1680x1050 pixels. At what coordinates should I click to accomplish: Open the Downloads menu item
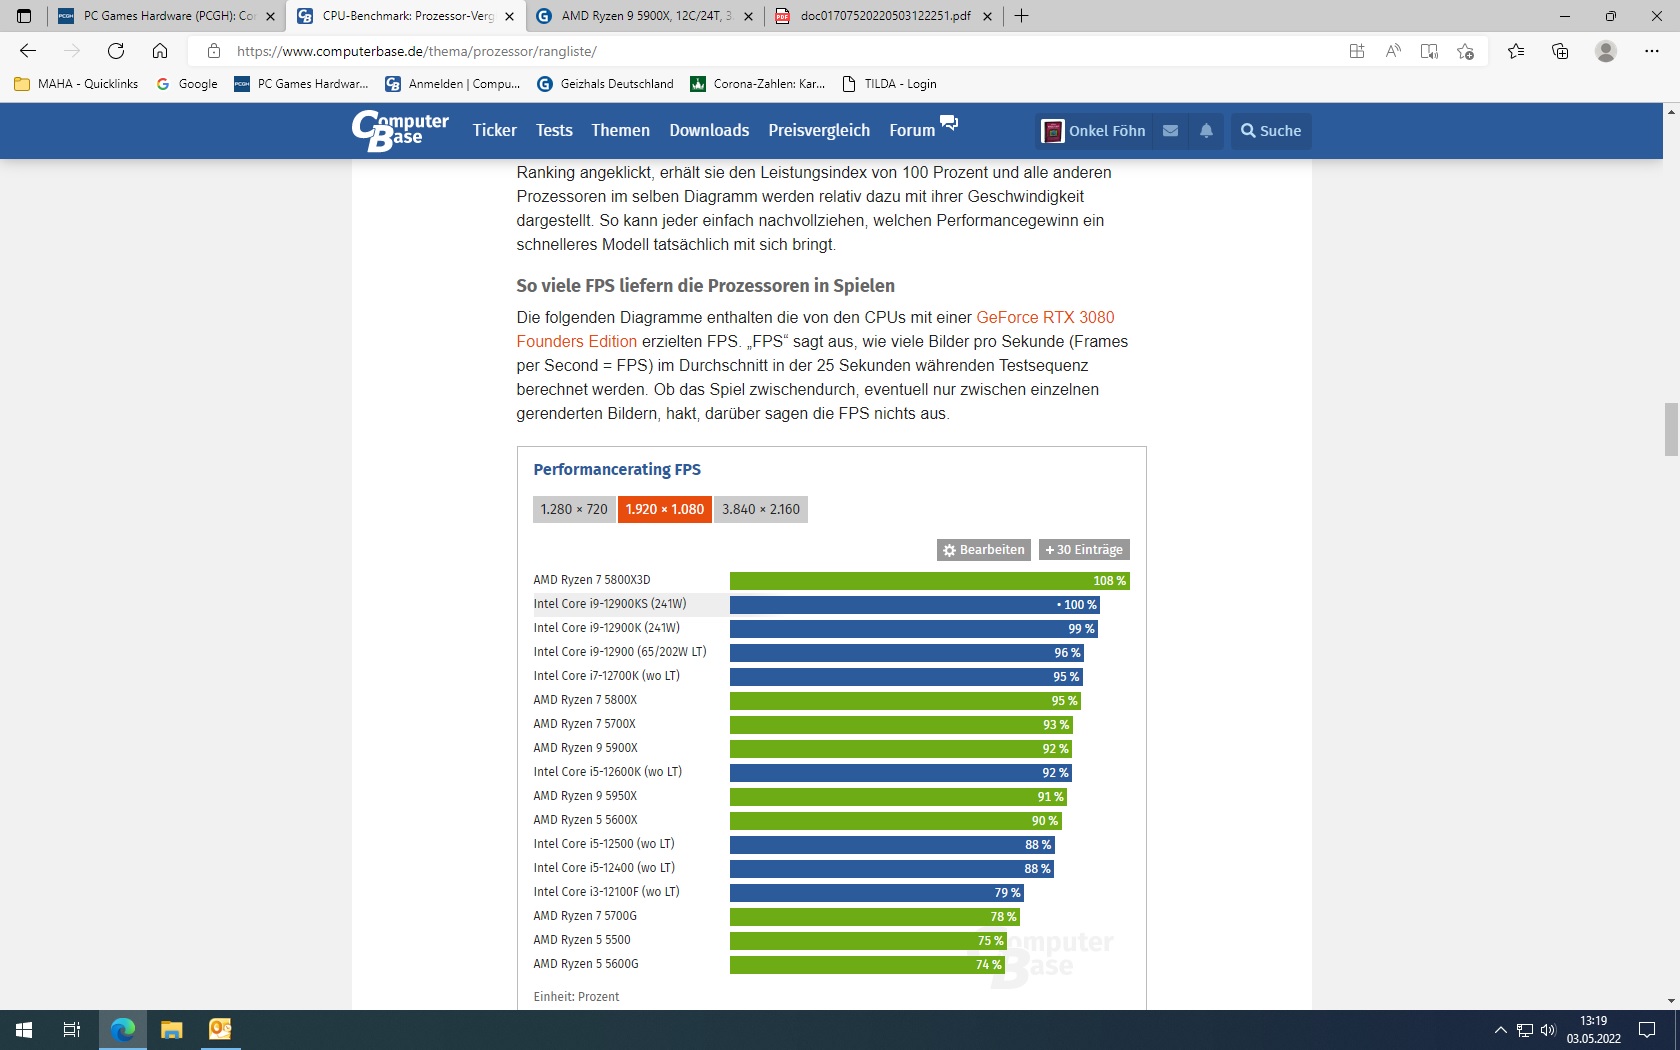[709, 130]
